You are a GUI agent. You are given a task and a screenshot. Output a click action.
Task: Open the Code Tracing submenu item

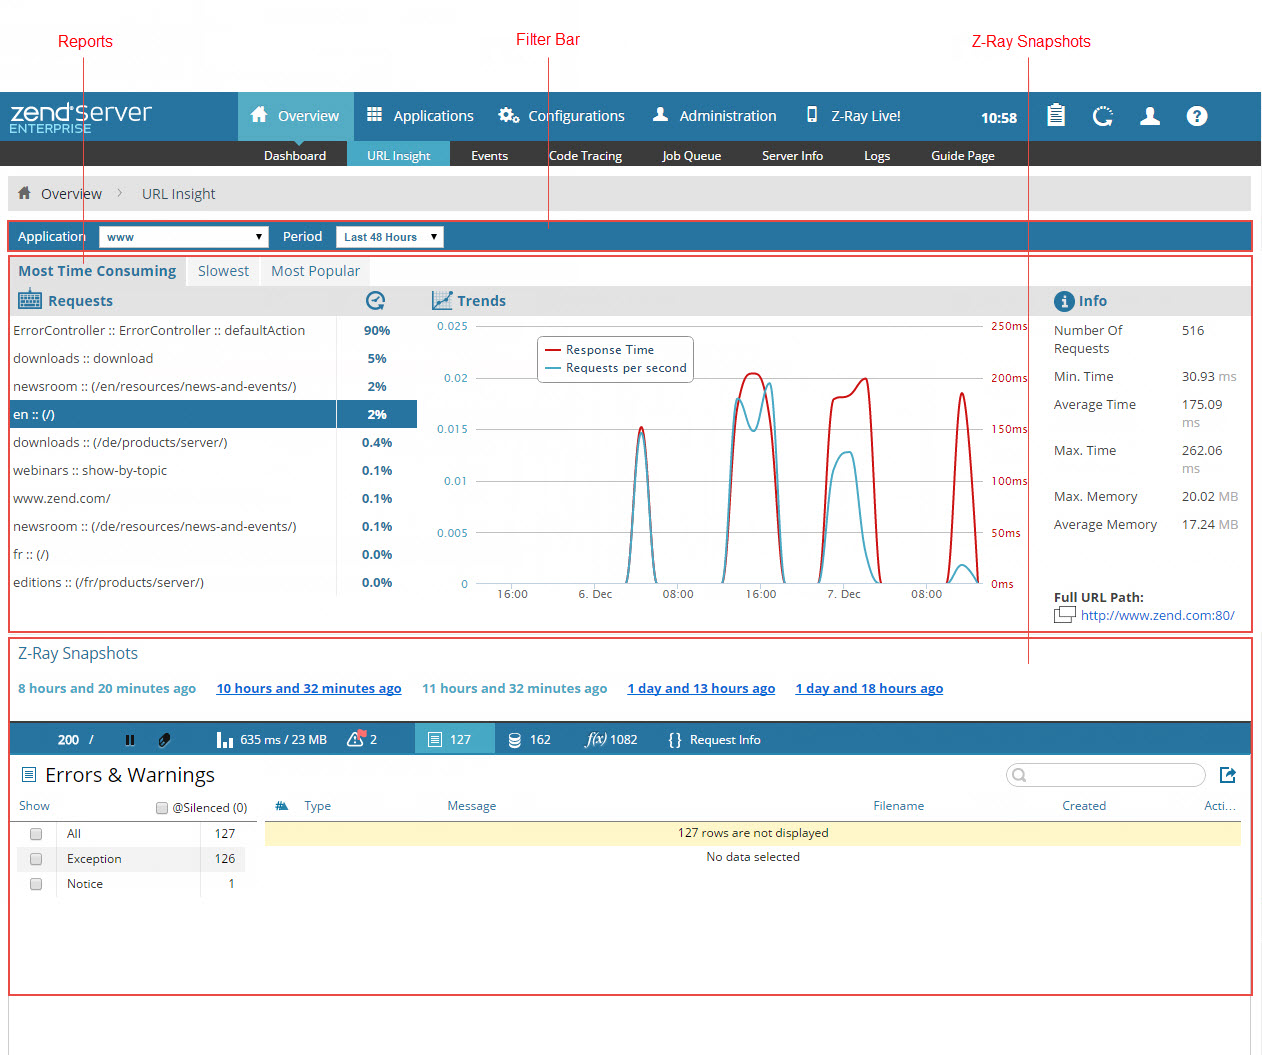585,156
